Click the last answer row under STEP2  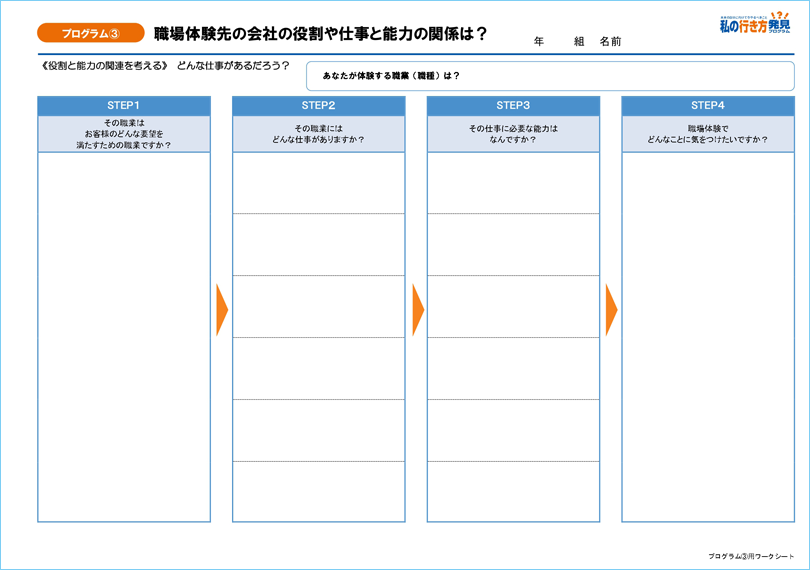[x=319, y=491]
